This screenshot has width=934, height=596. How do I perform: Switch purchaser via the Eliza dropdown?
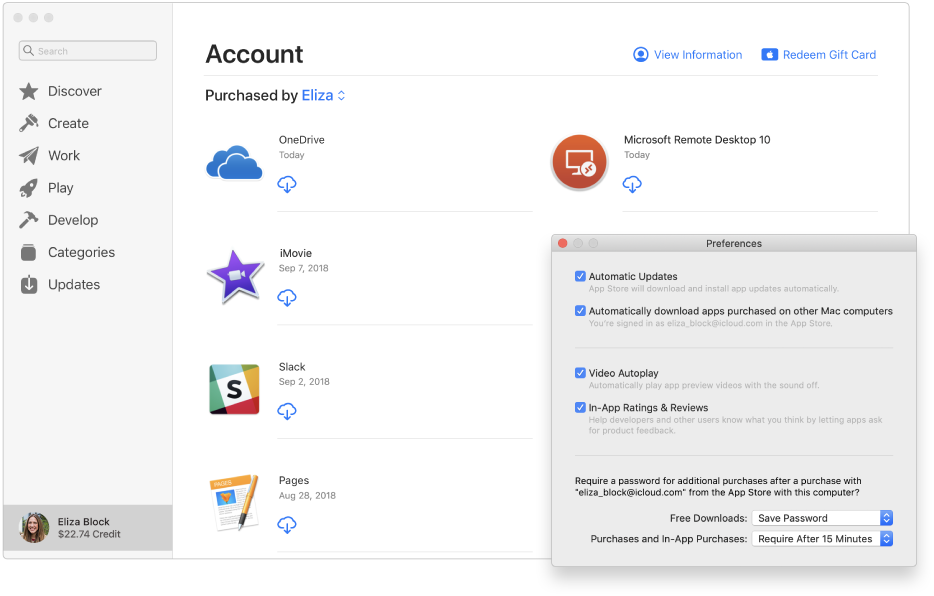tap(323, 95)
